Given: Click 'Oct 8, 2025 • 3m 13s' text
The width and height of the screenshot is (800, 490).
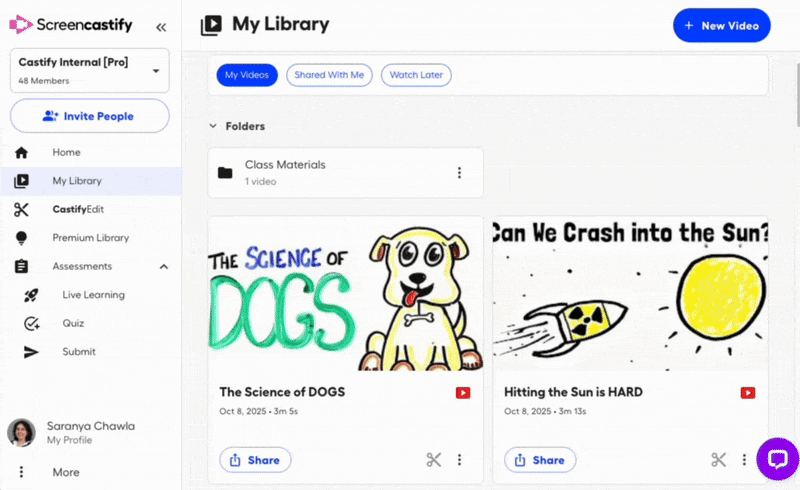Looking at the screenshot, I should point(545,411).
